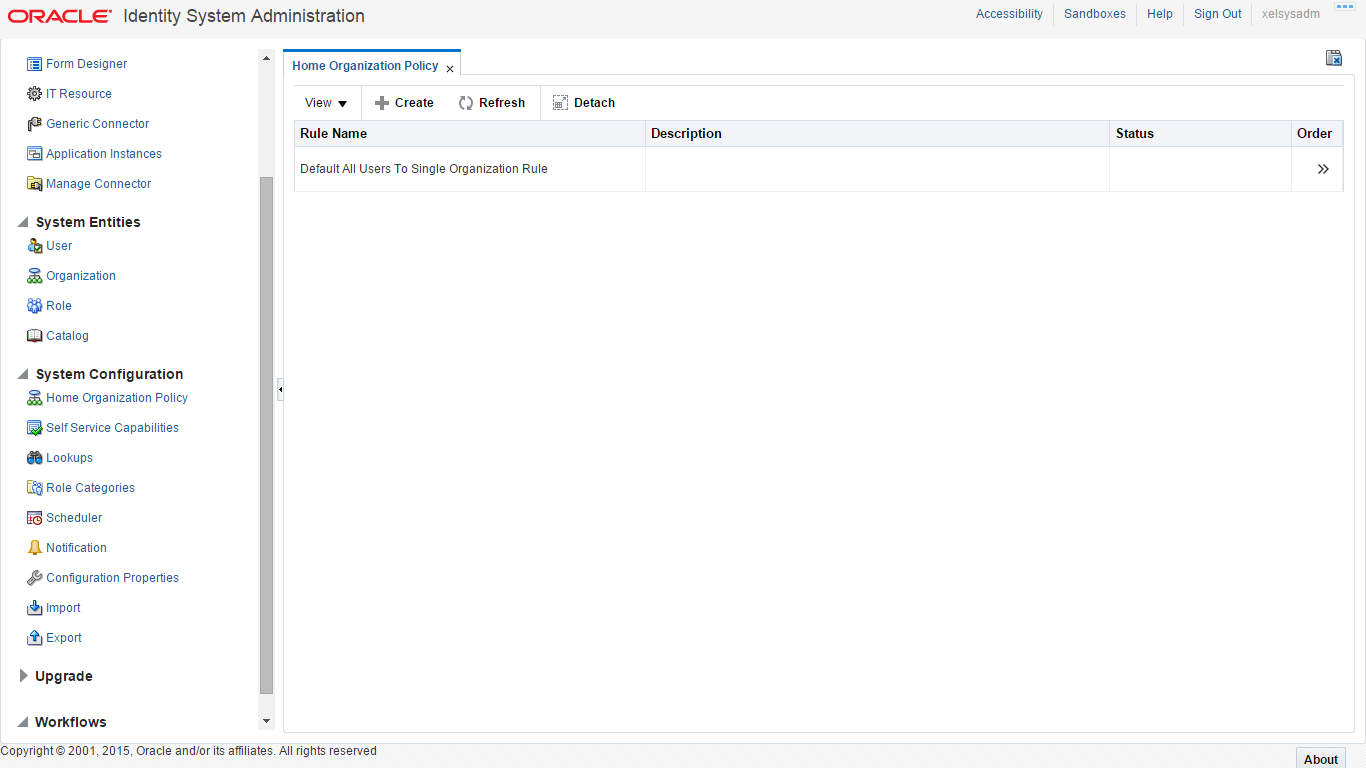The image size is (1366, 768).
Task: Open the Organization entity page
Action: click(x=80, y=275)
